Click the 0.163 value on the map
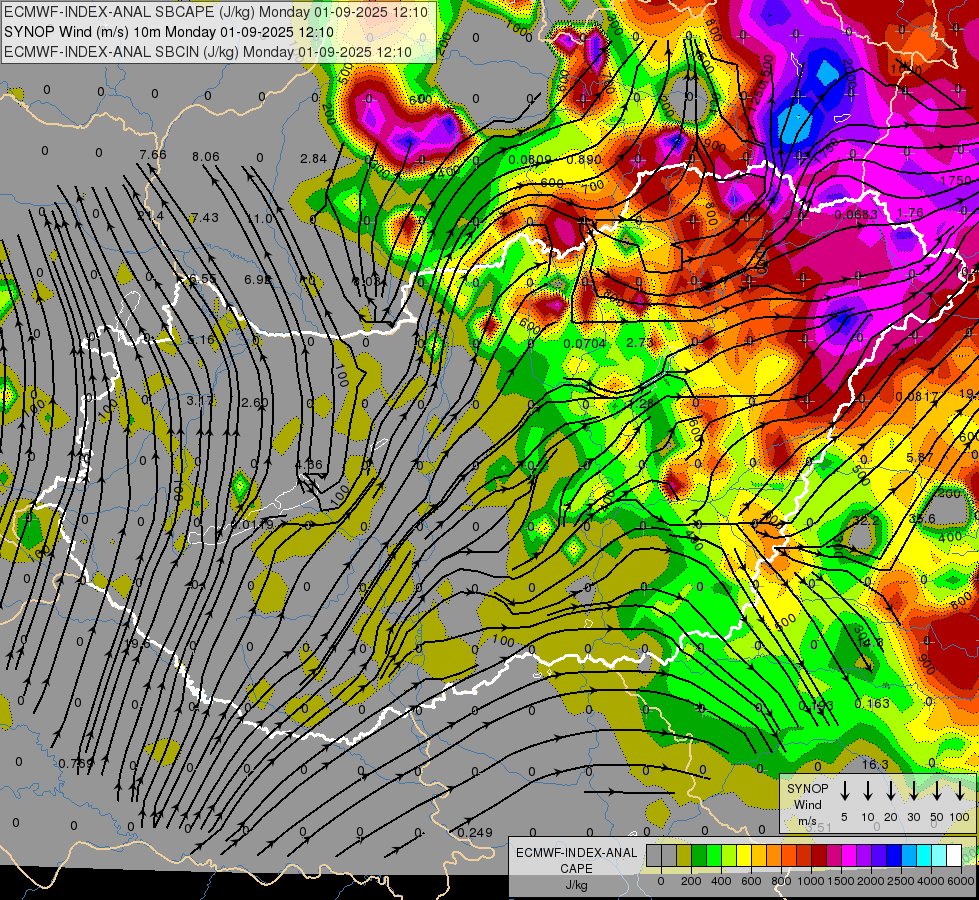 pos(872,703)
